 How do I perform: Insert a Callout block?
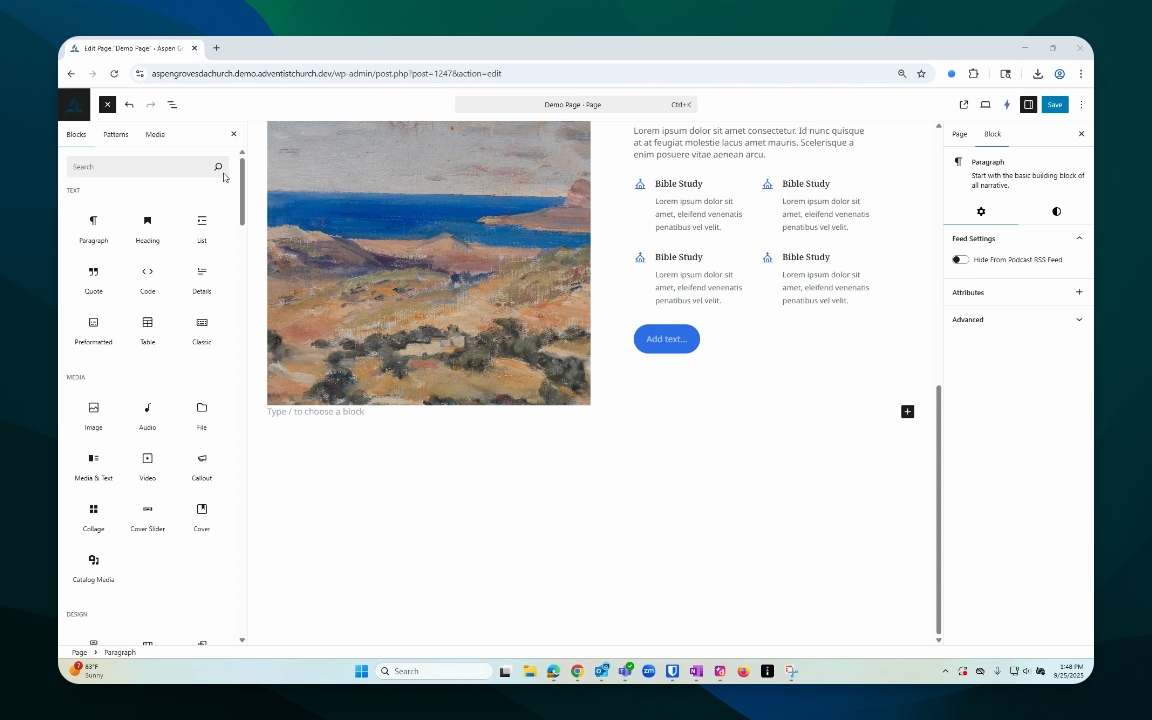201,466
